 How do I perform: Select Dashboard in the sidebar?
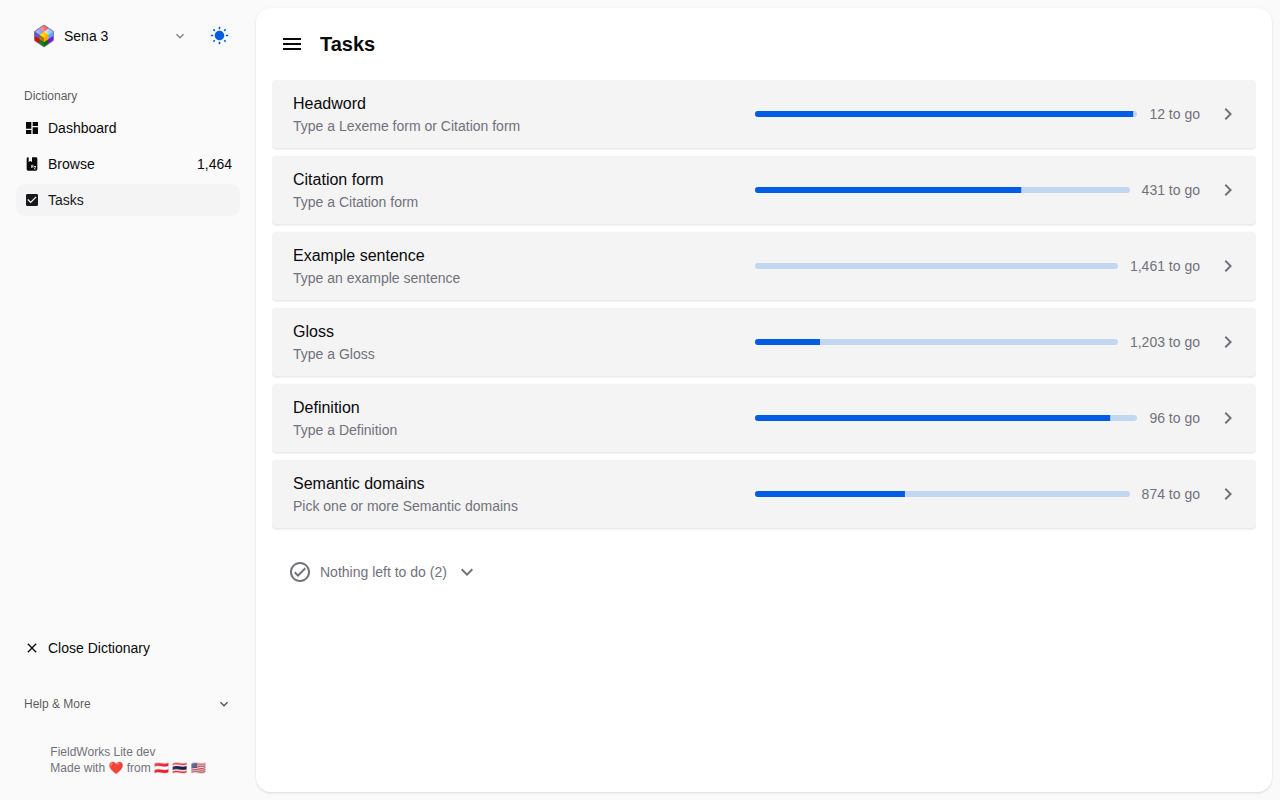tap(128, 128)
